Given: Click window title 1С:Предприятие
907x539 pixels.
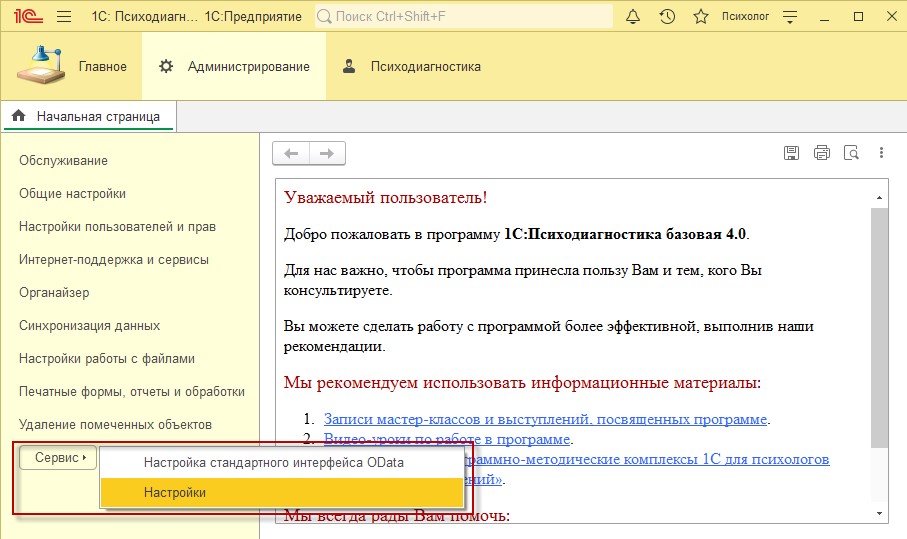Looking at the screenshot, I should tap(253, 16).
